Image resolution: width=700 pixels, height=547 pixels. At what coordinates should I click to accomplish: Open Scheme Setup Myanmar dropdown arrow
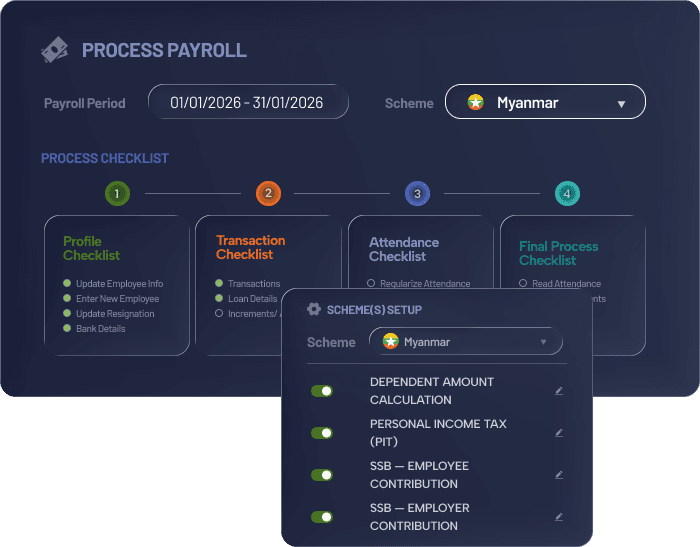pyautogui.click(x=543, y=342)
